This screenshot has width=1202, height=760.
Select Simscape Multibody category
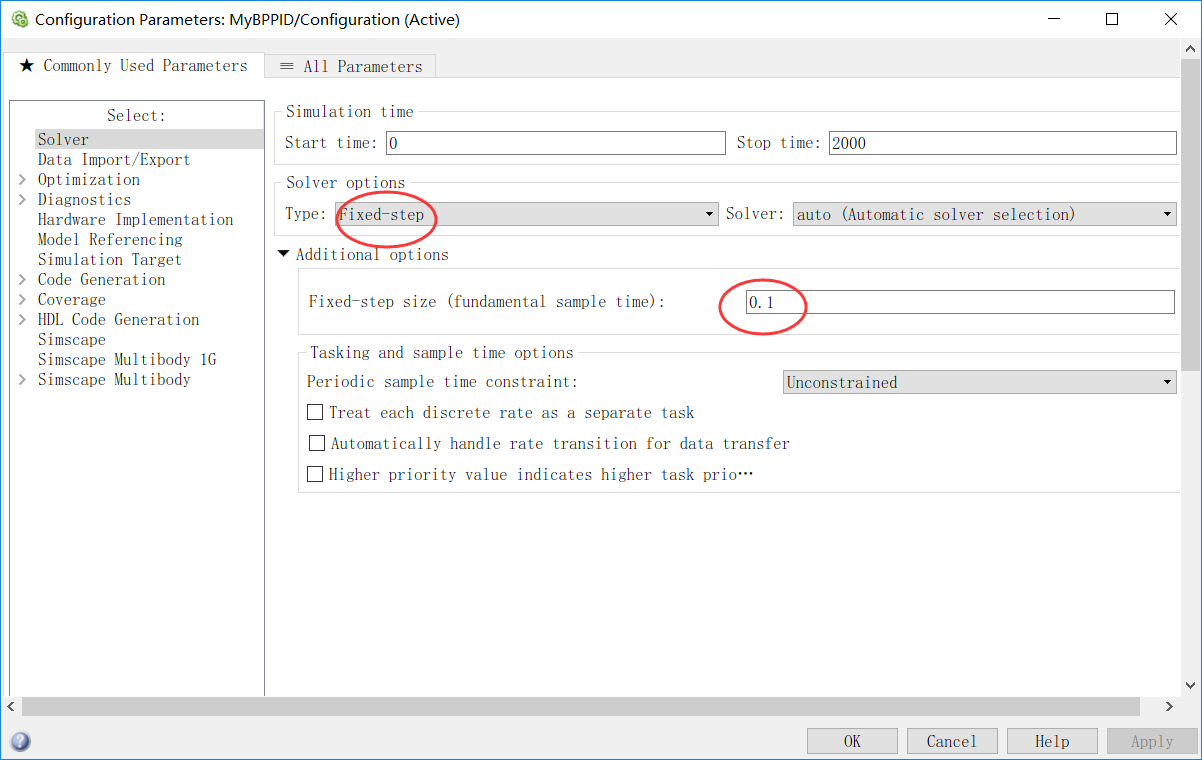click(x=114, y=380)
